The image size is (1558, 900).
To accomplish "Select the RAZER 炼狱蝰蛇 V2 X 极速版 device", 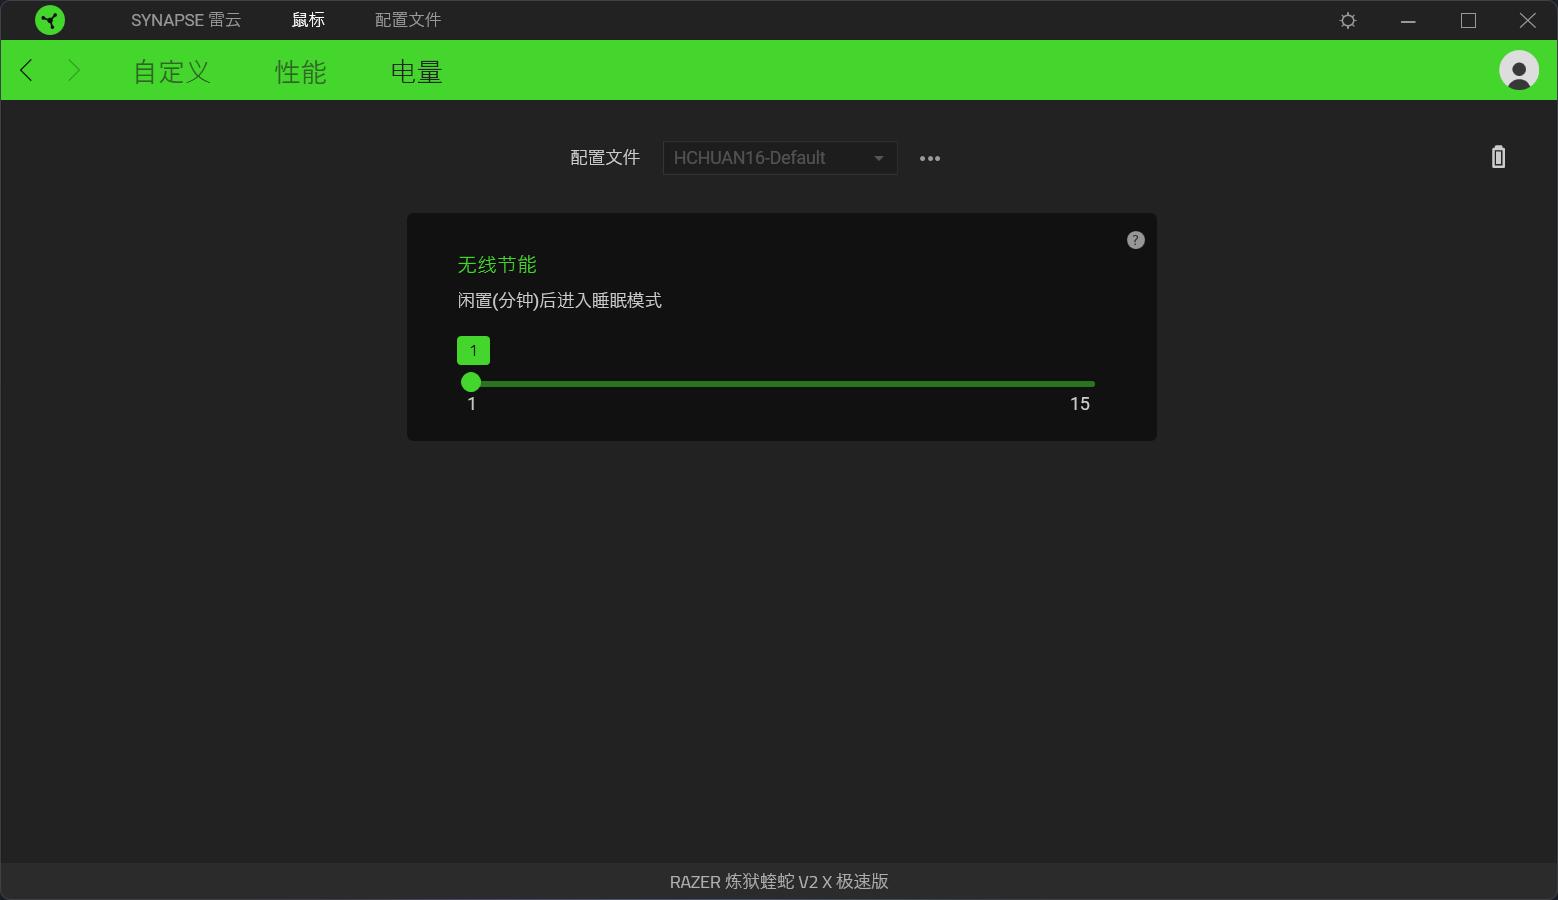I will pyautogui.click(x=779, y=881).
